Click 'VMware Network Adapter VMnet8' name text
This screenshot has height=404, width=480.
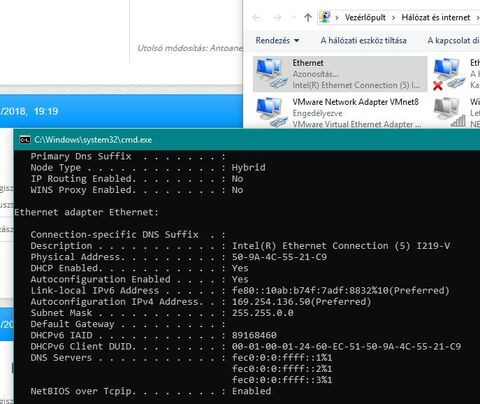coord(355,102)
